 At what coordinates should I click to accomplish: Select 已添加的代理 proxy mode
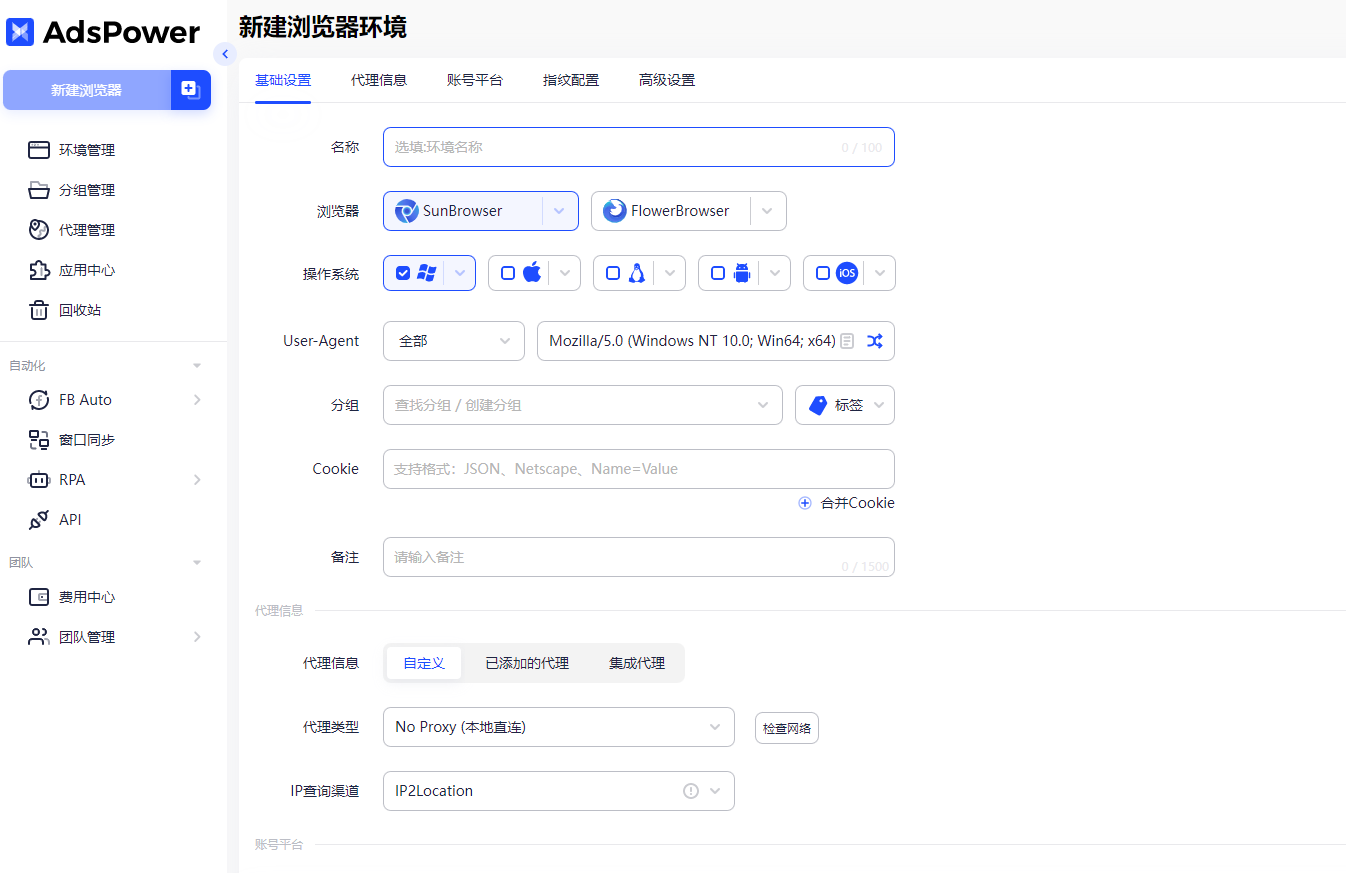point(527,663)
